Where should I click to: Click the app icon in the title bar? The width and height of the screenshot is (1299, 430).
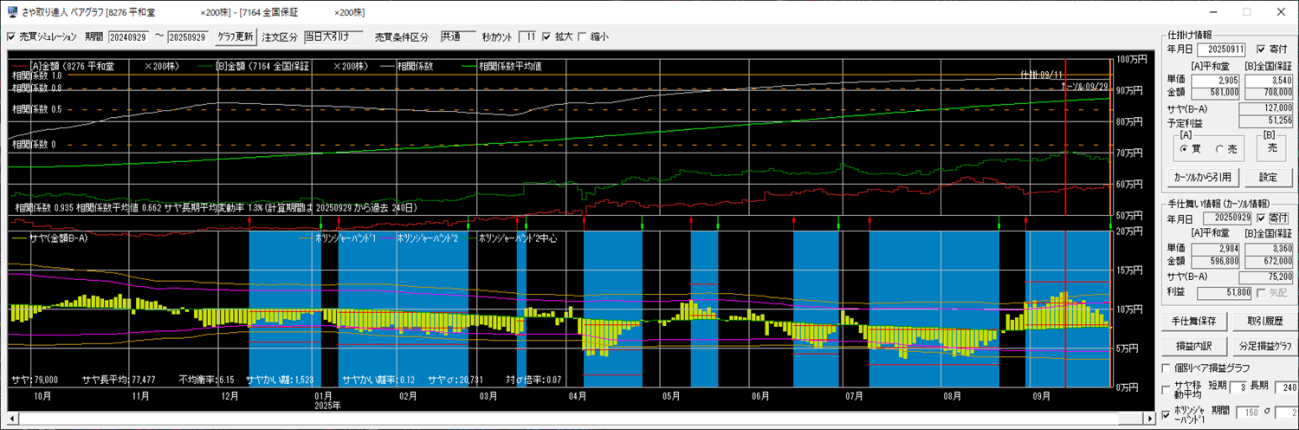click(x=11, y=12)
